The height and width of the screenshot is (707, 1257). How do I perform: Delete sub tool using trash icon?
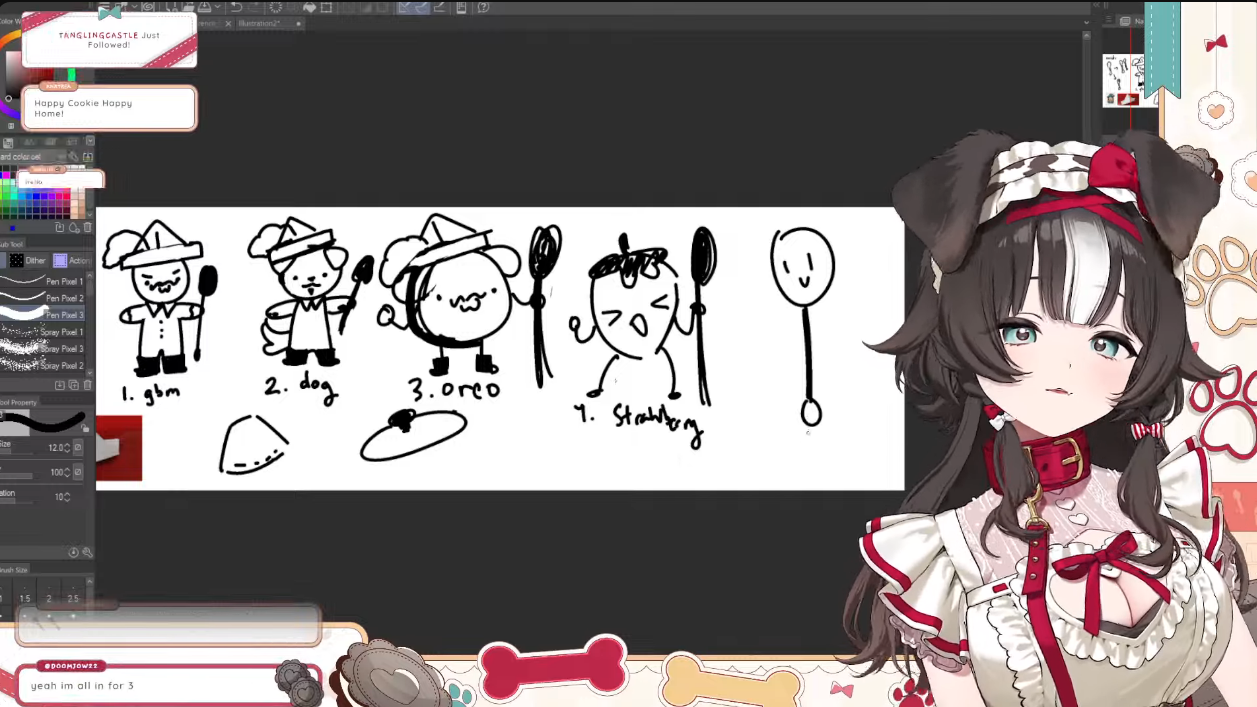(87, 385)
